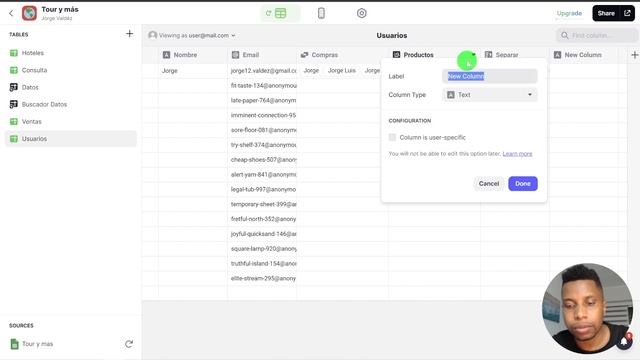This screenshot has width=640, height=360.
Task: Select the Nombre column header
Action: [x=193, y=55]
